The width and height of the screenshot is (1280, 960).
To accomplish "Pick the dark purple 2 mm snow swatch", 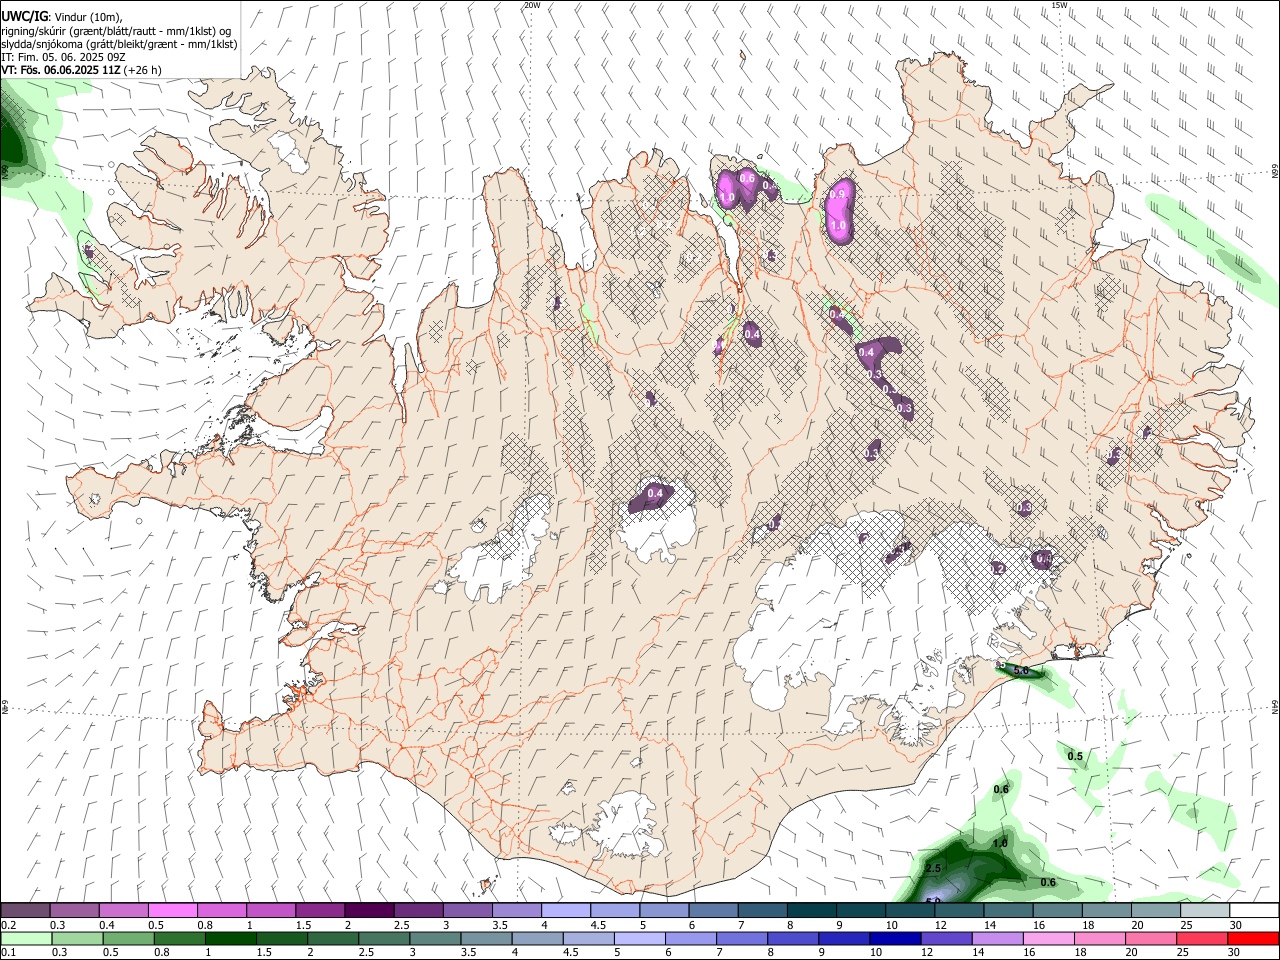I will [x=369, y=910].
